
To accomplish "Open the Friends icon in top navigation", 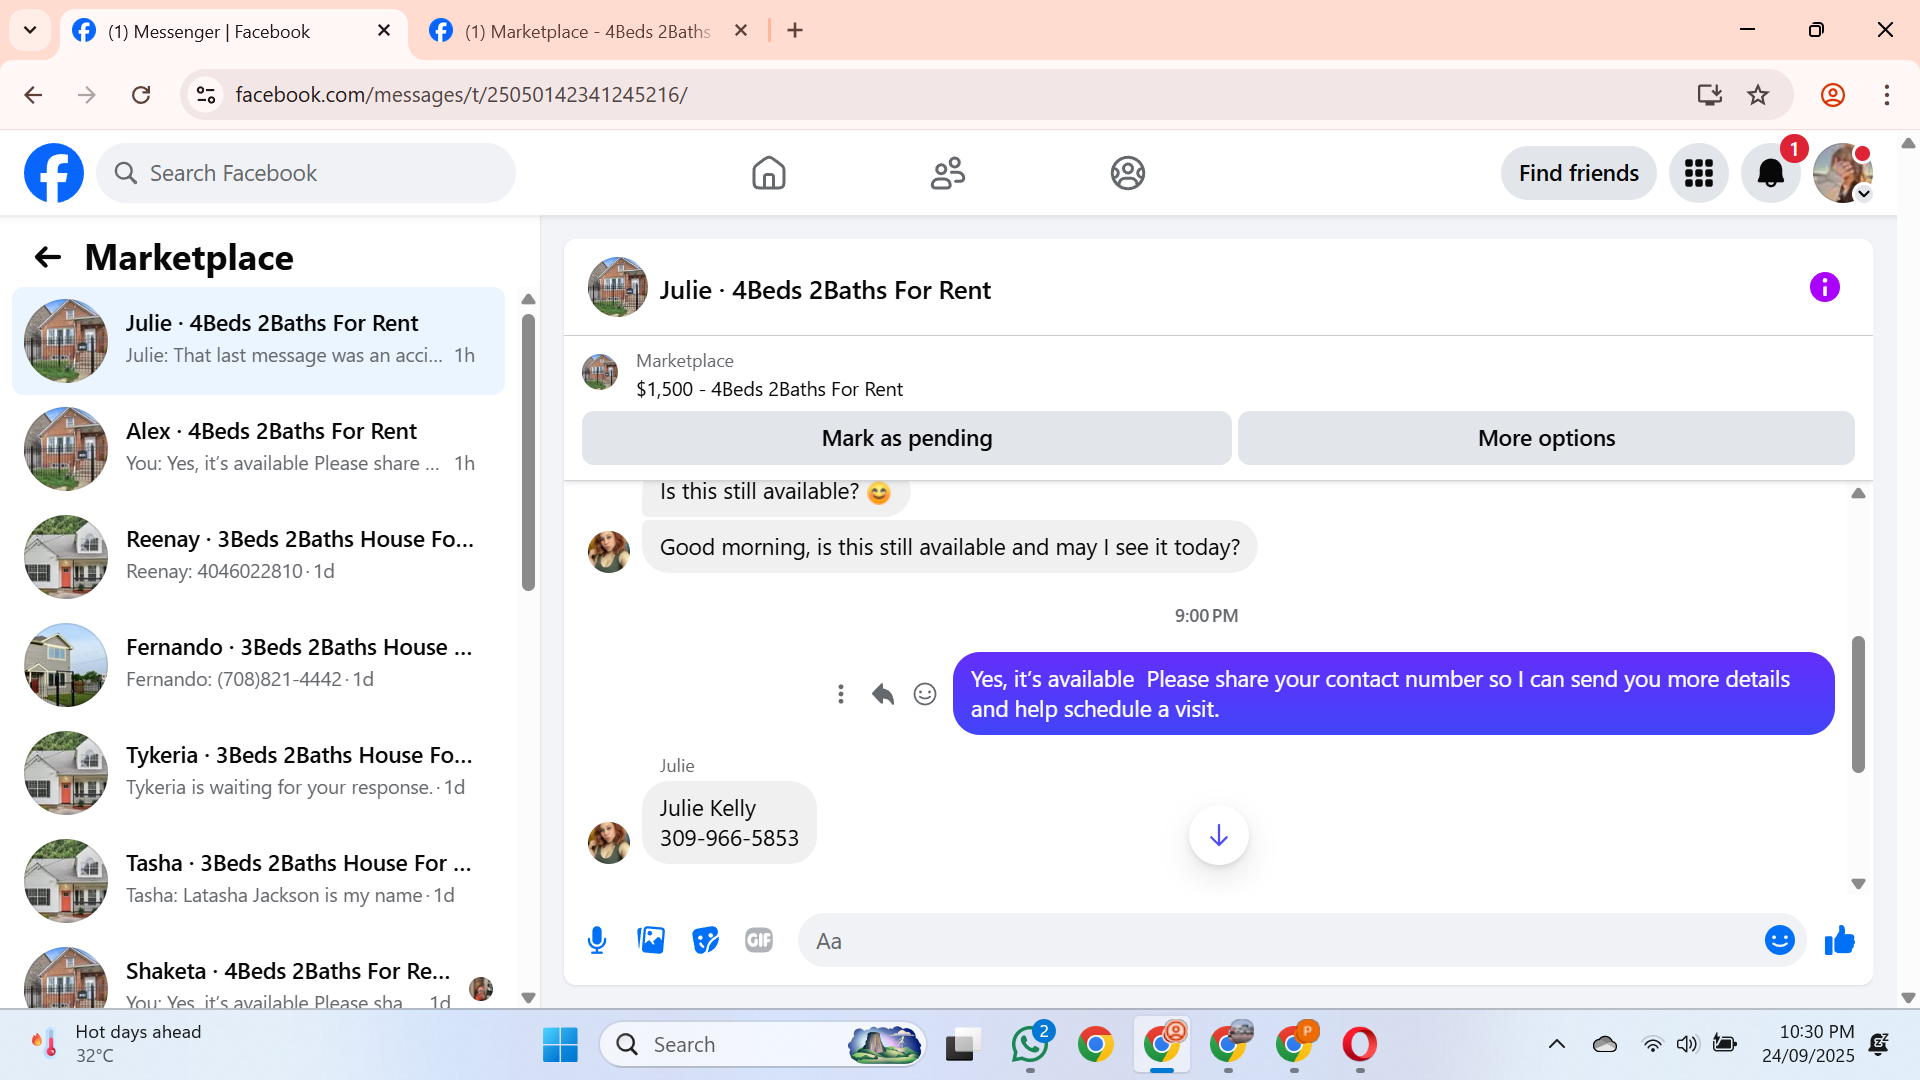I will [948, 173].
